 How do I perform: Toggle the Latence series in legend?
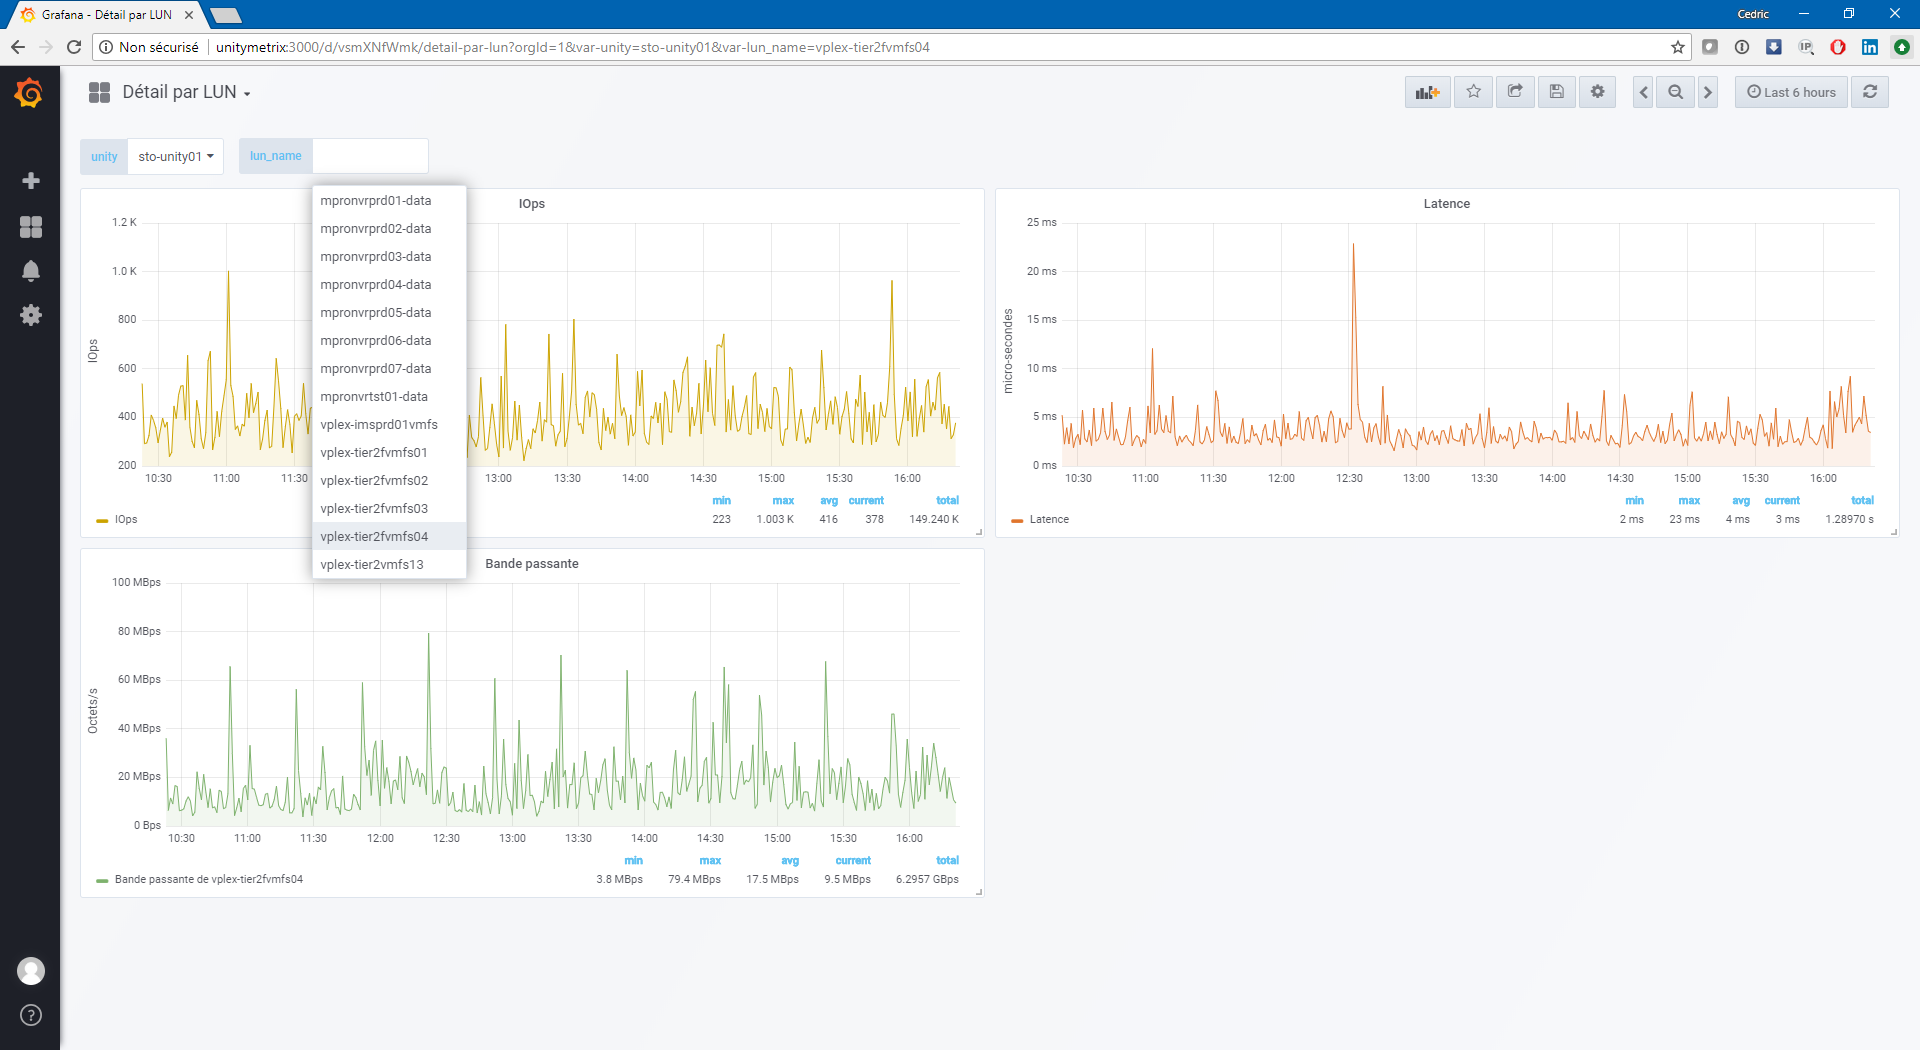[x=1048, y=520]
